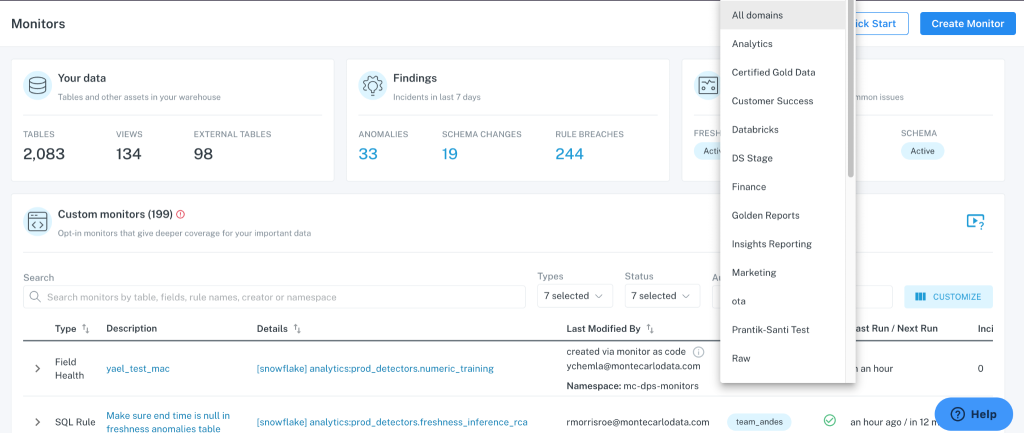Pick Golden Reports domain
Image resolution: width=1024 pixels, height=433 pixels.
[x=783, y=216]
